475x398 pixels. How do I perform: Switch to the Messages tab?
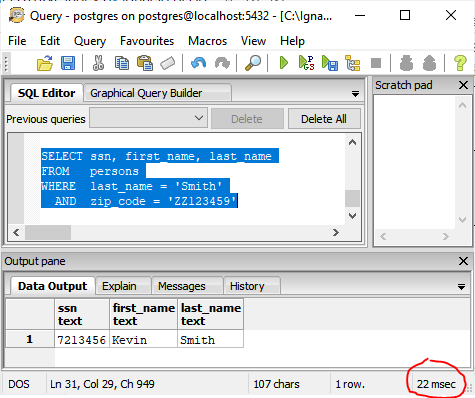point(182,286)
